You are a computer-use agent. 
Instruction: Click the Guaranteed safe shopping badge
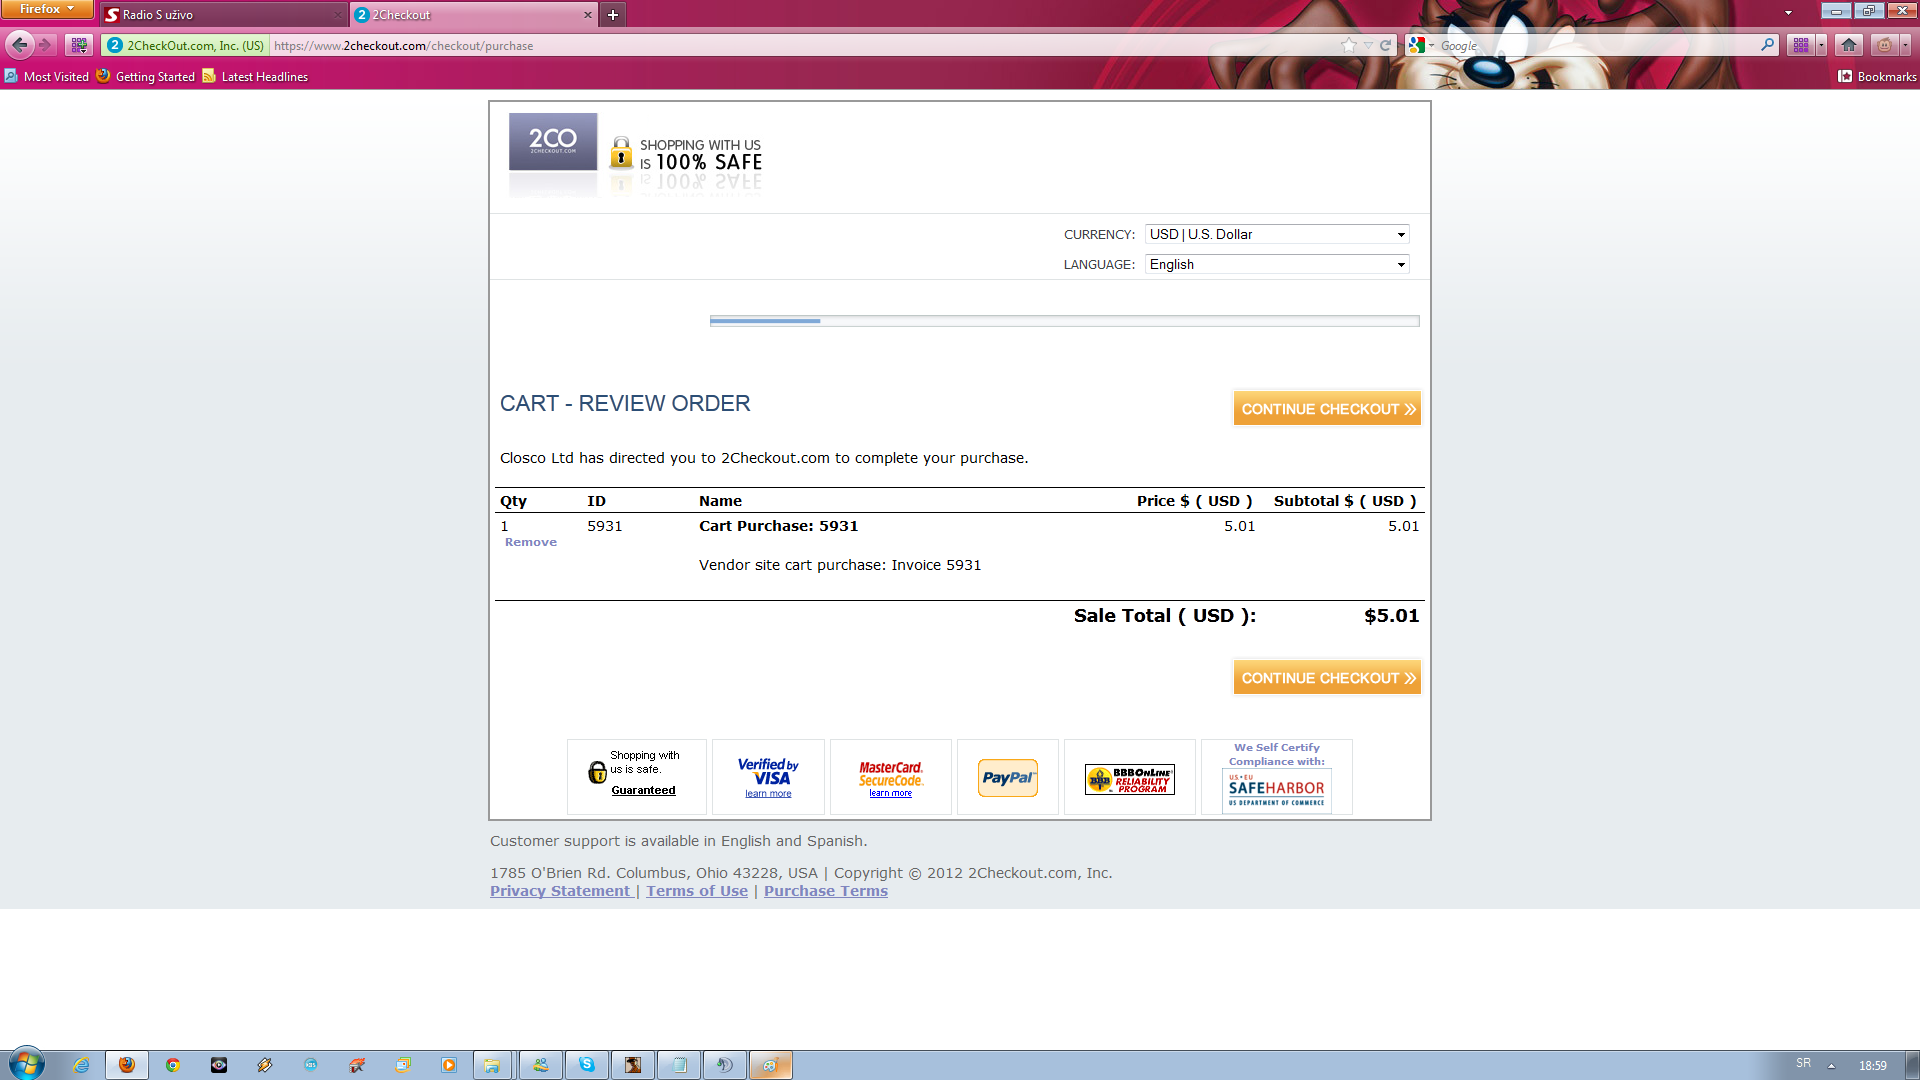[x=636, y=777]
